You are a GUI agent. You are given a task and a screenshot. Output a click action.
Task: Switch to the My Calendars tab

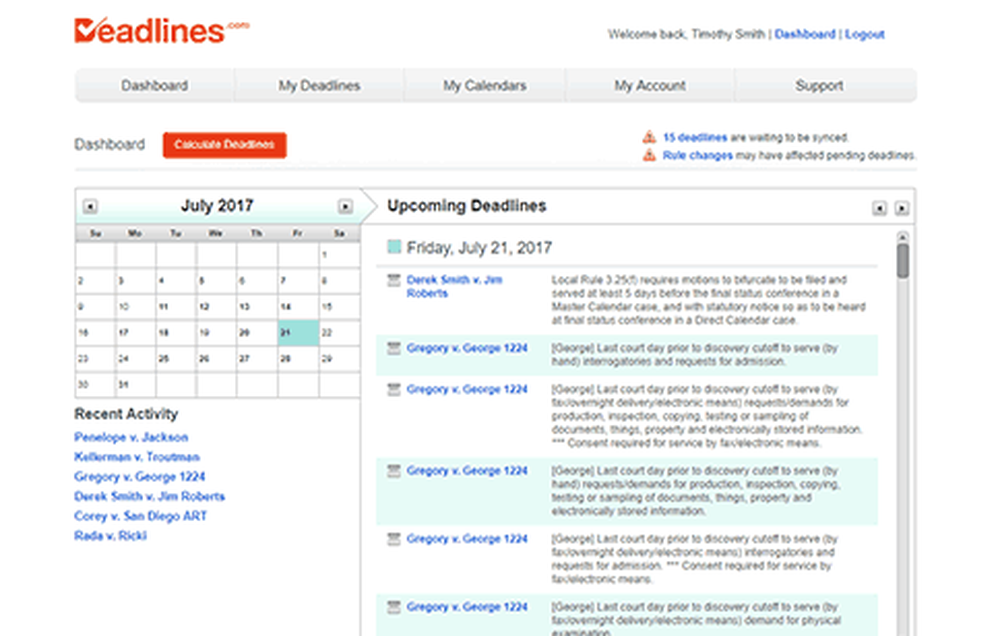(485, 86)
